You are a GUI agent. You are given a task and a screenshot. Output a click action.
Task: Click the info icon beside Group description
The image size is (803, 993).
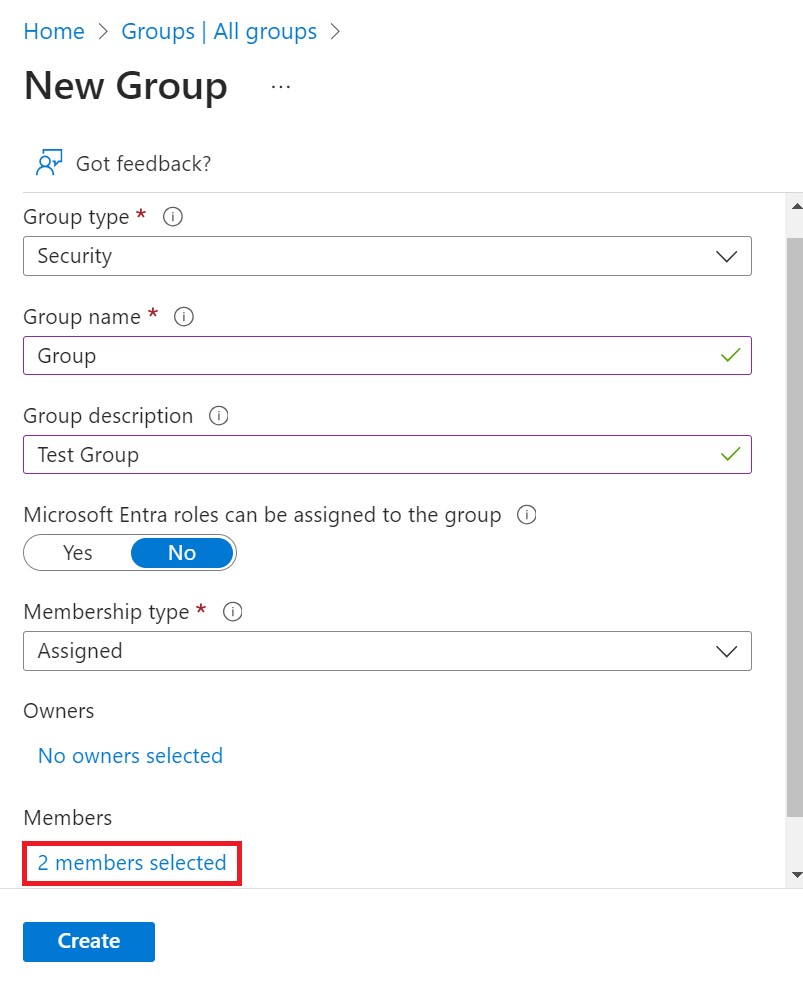219,416
